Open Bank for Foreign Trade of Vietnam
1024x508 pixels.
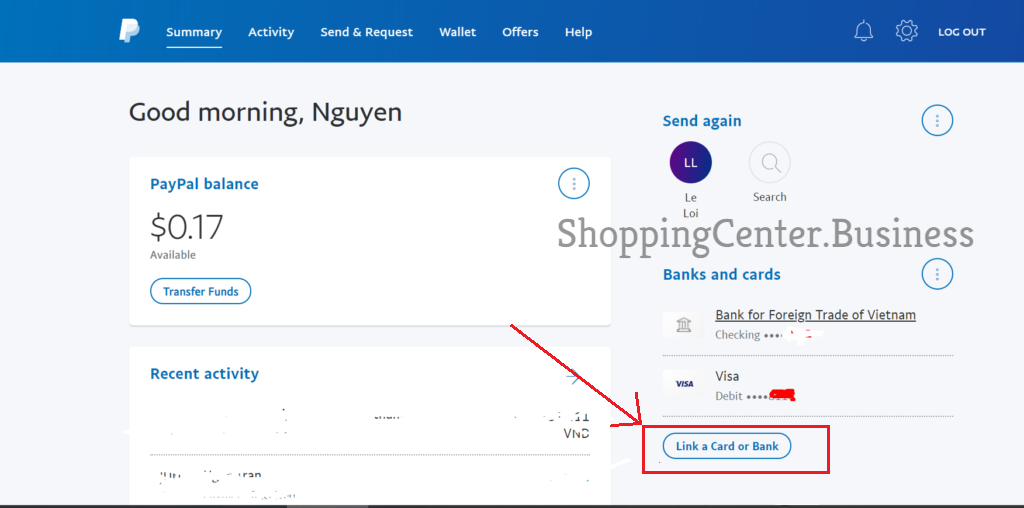pos(815,315)
